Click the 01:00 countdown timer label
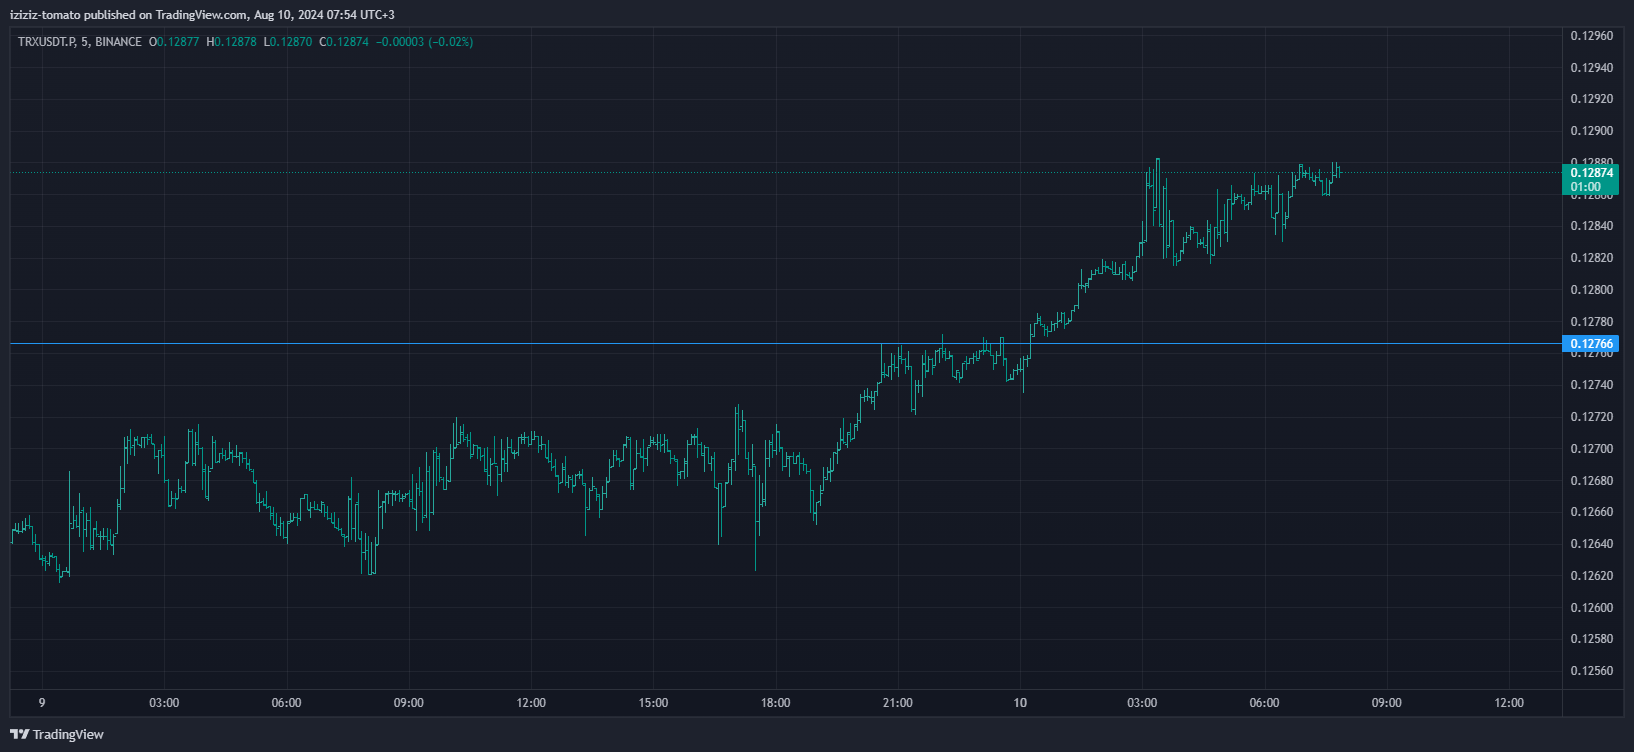Screen dimensions: 1634x752 point(1585,187)
